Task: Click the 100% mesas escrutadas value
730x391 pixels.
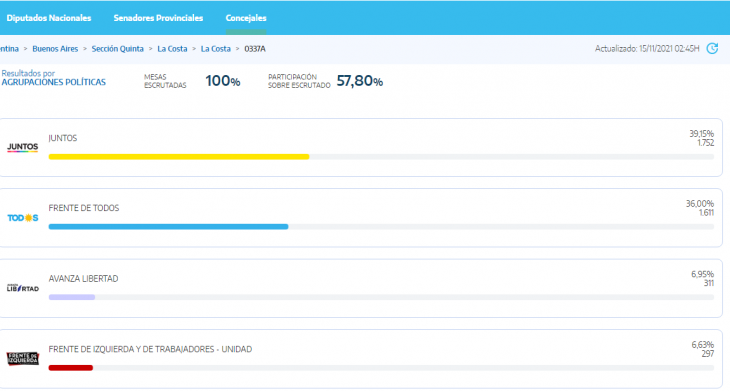Action: click(x=223, y=81)
